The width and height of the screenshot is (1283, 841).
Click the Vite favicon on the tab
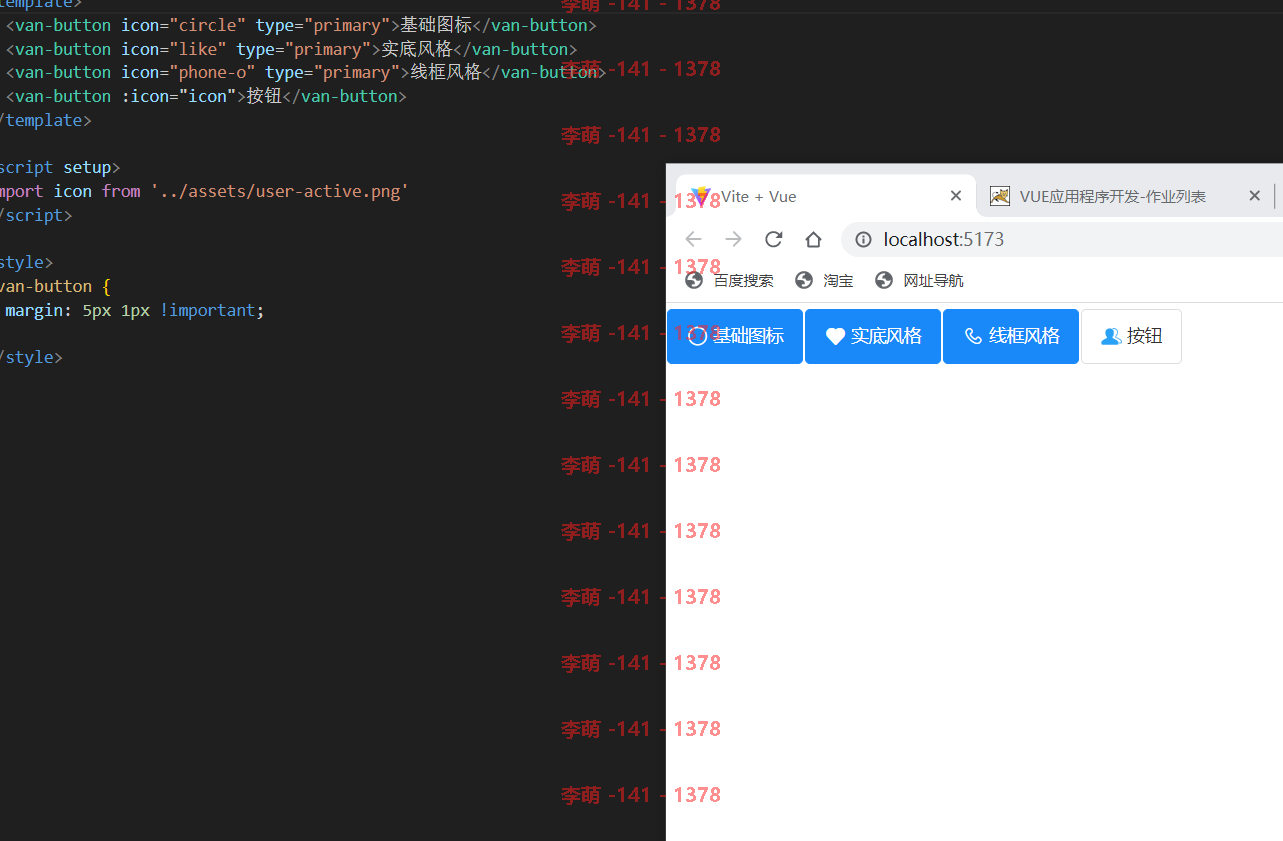click(700, 196)
